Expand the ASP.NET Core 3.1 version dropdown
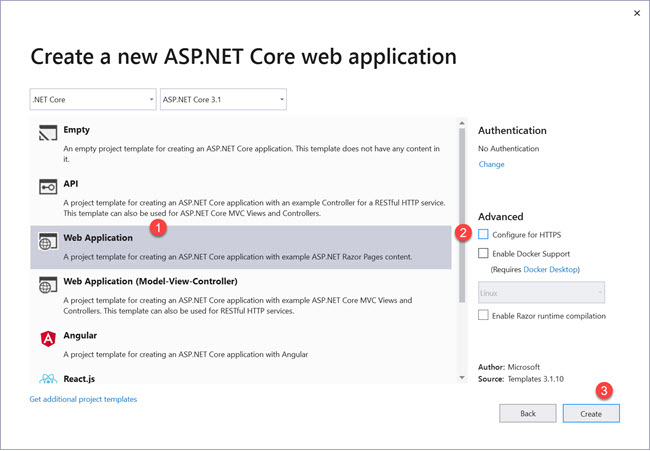Screen dimensions: 650x451 point(222,99)
